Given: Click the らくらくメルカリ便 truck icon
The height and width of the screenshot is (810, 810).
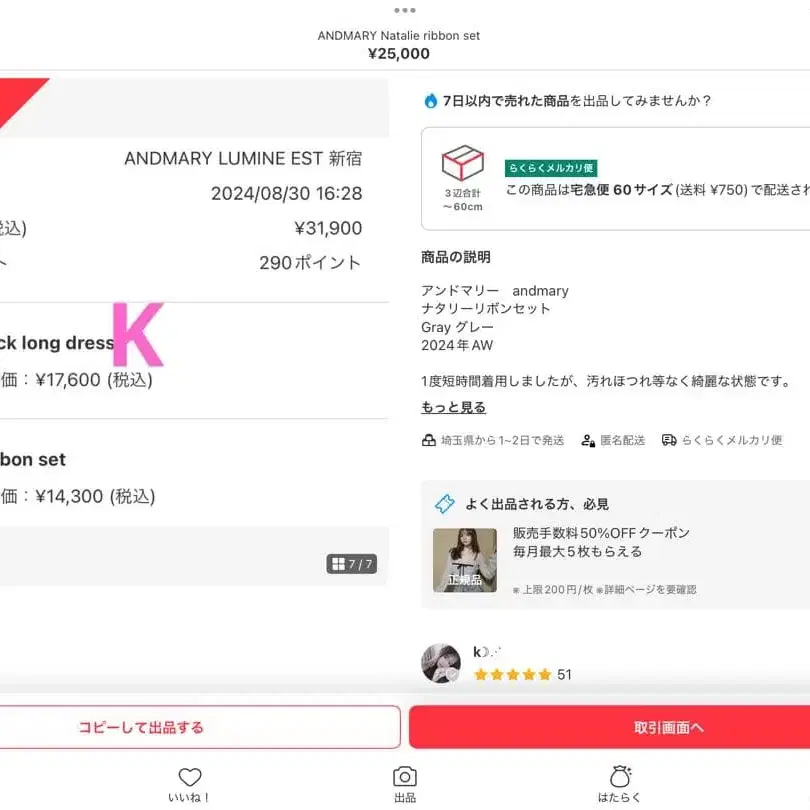Looking at the screenshot, I should coord(669,440).
